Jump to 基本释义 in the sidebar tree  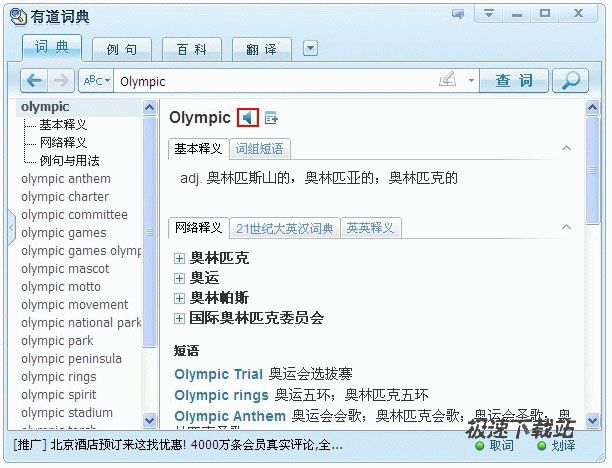coord(63,125)
